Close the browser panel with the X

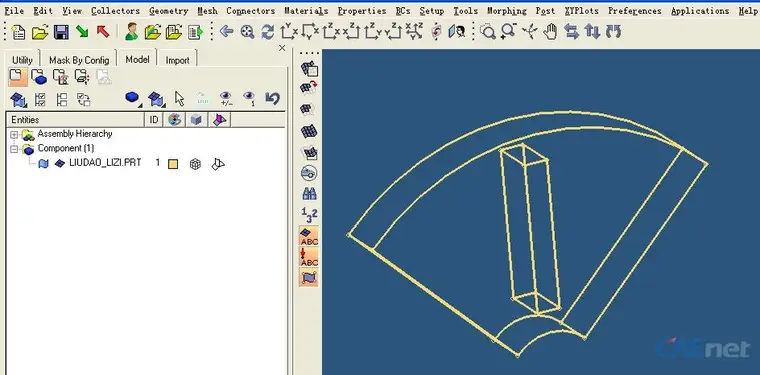282,48
